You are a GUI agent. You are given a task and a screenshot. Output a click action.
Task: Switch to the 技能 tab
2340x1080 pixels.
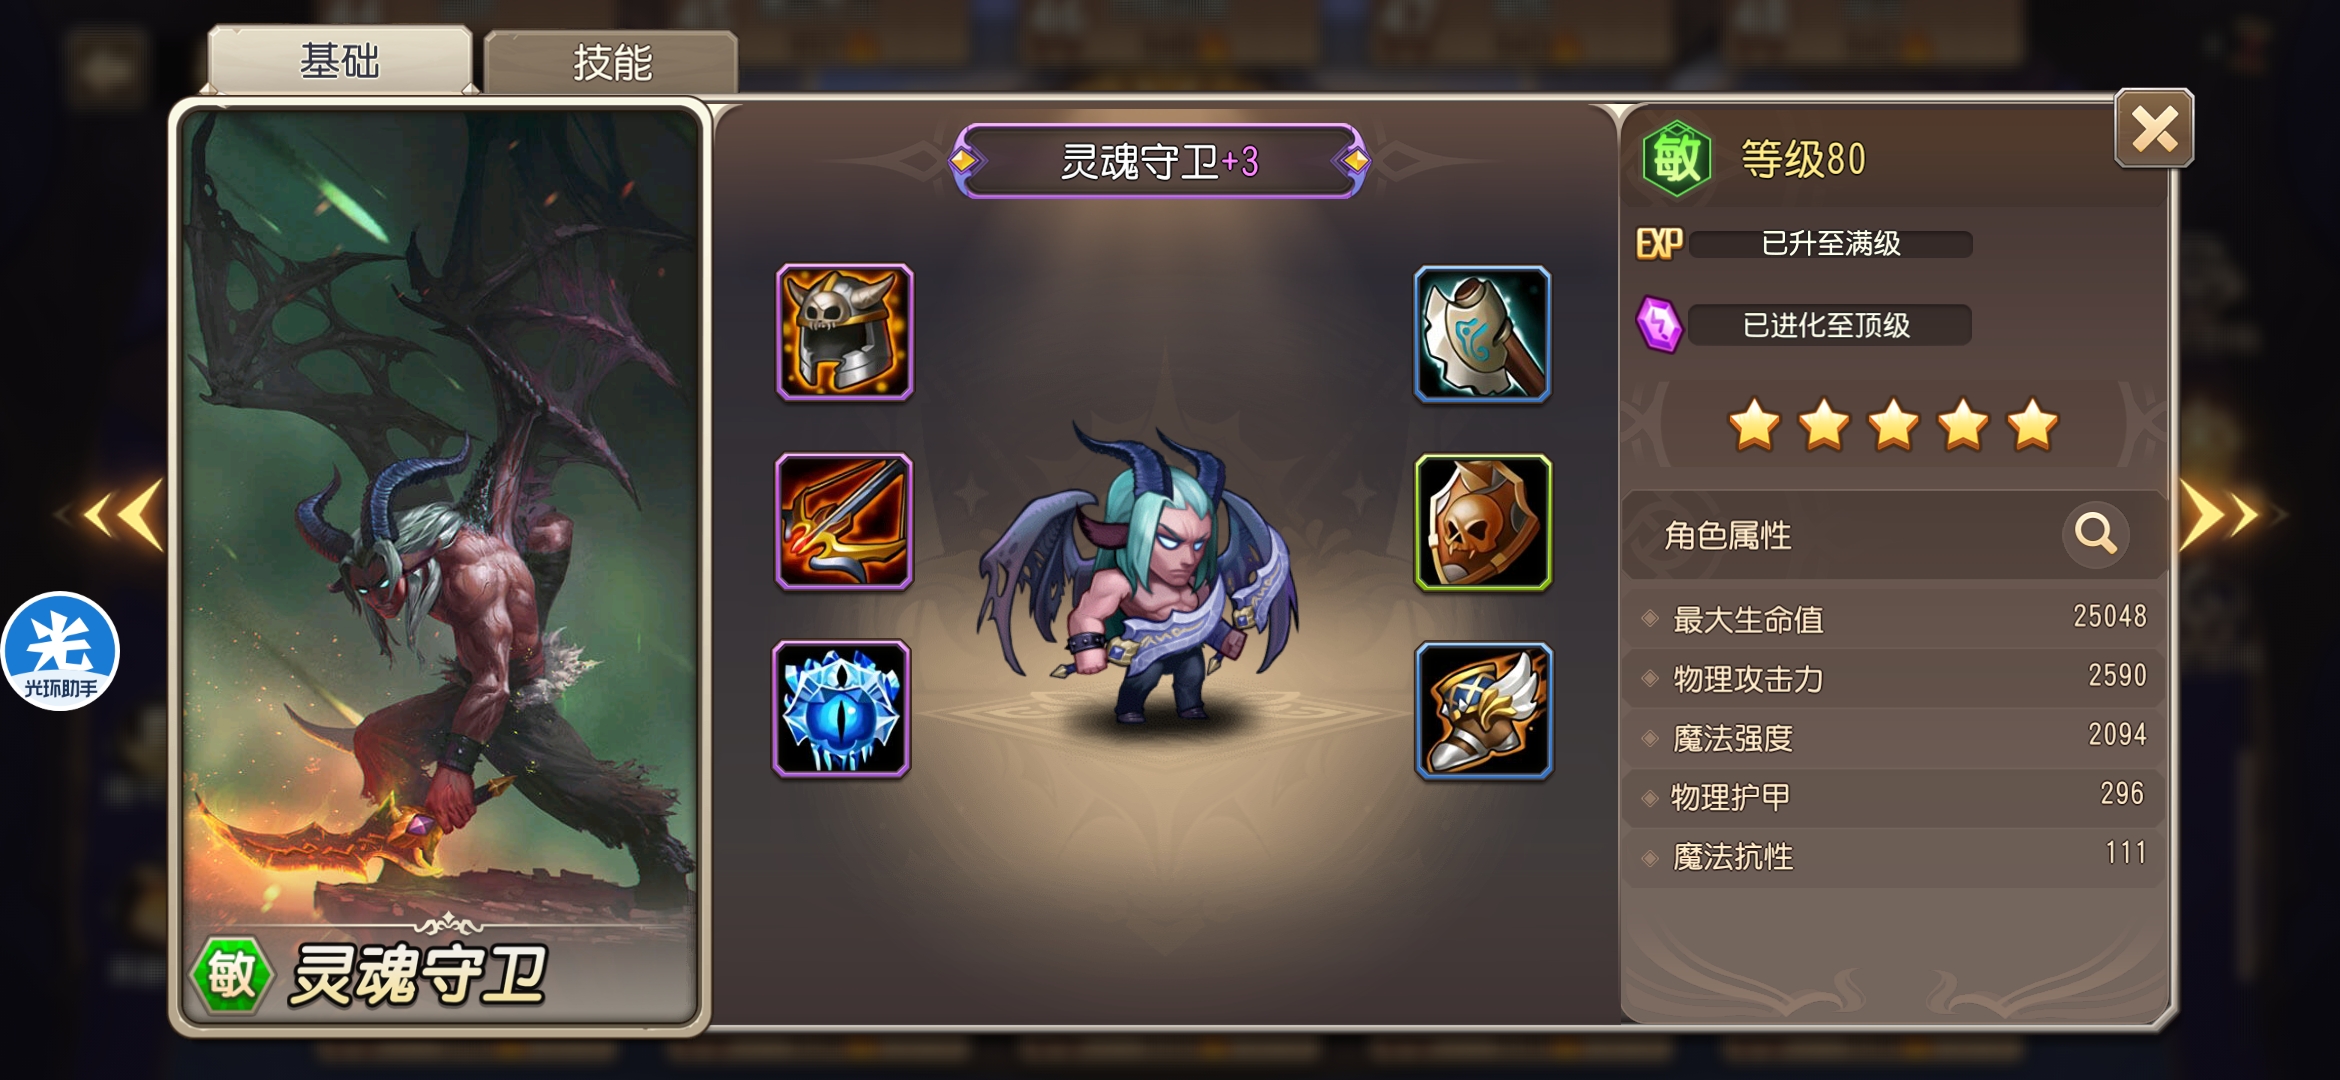tap(611, 63)
